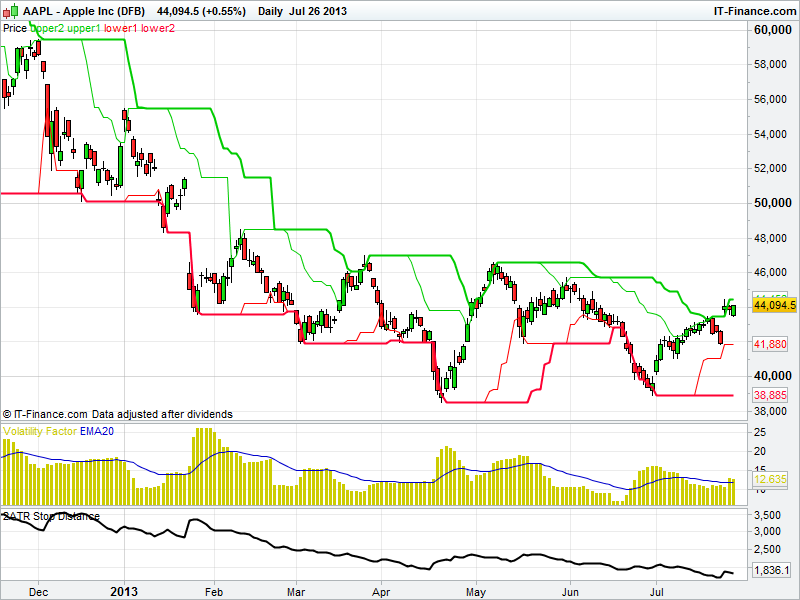Click the candlestick icon beside AAPL title

(11, 11)
